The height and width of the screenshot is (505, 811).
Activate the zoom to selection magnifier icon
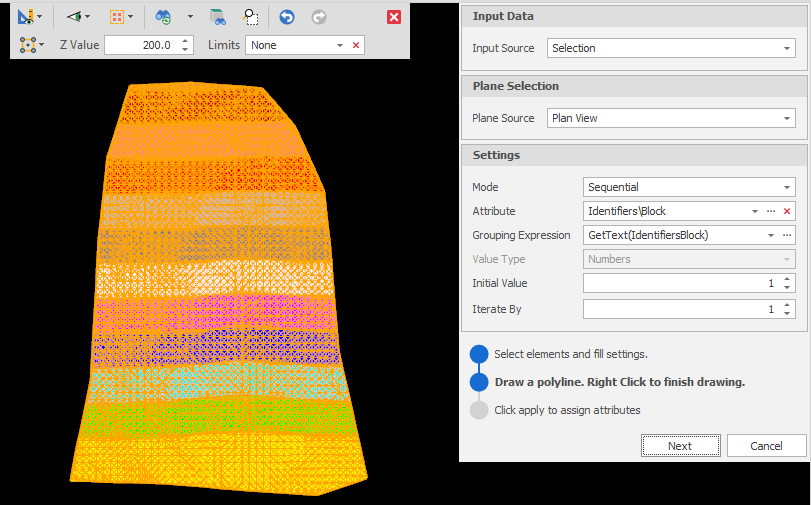point(252,17)
